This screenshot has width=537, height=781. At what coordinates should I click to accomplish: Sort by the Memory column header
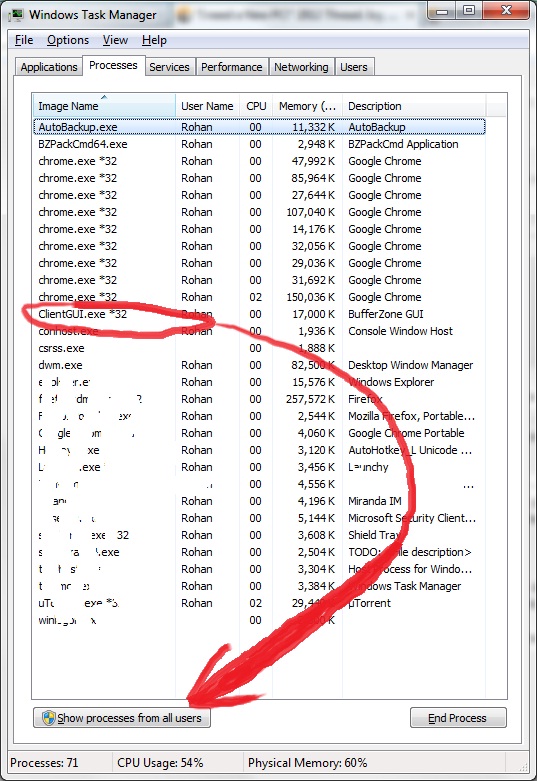(307, 106)
